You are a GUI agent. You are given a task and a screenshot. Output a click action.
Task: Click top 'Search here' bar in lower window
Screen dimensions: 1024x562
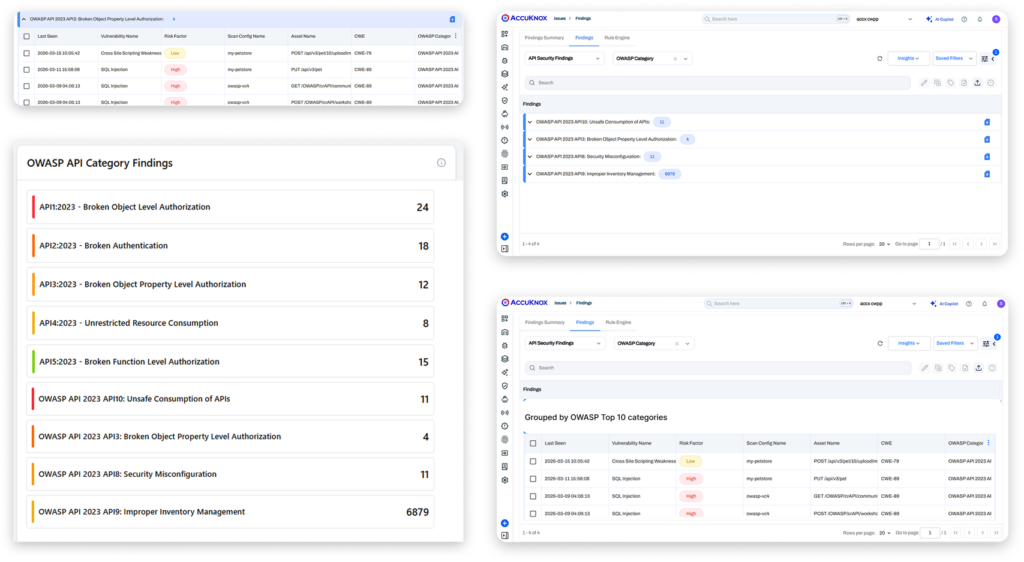(778, 304)
